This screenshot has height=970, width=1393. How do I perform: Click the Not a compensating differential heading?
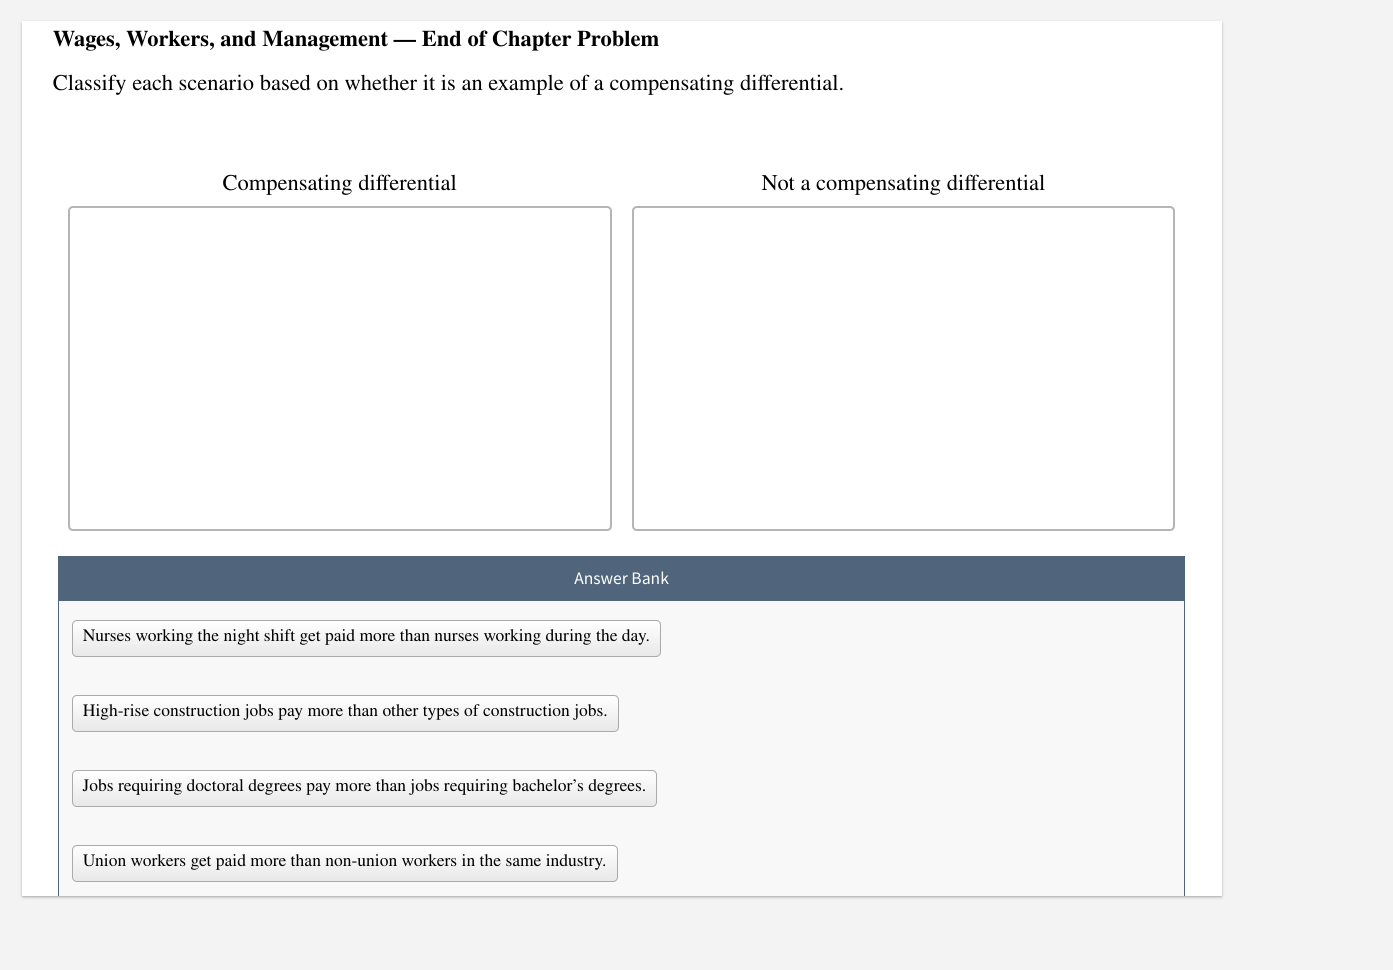(x=903, y=183)
